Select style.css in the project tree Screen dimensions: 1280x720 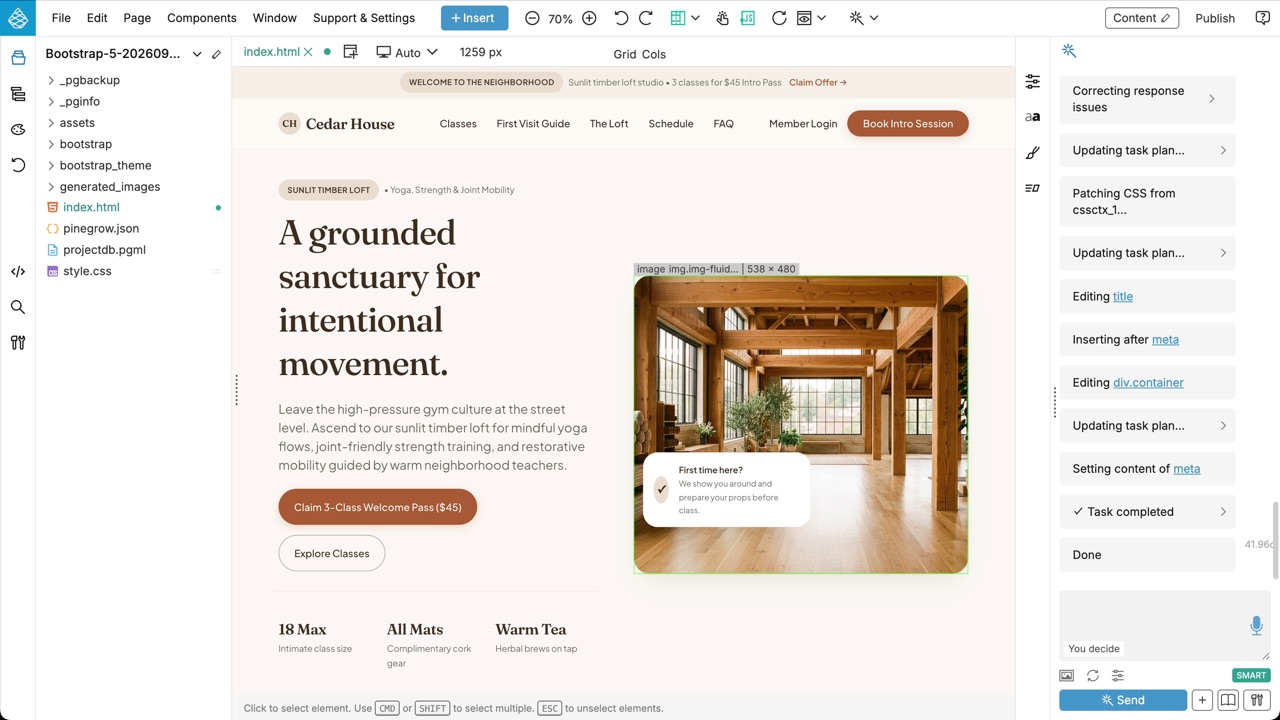point(87,271)
